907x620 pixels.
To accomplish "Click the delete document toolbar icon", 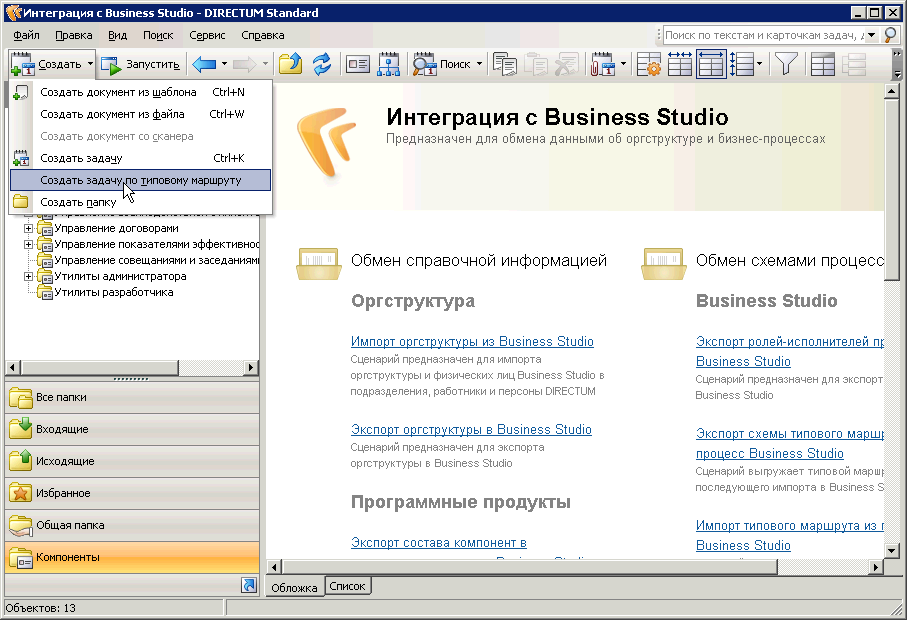I will coord(566,64).
